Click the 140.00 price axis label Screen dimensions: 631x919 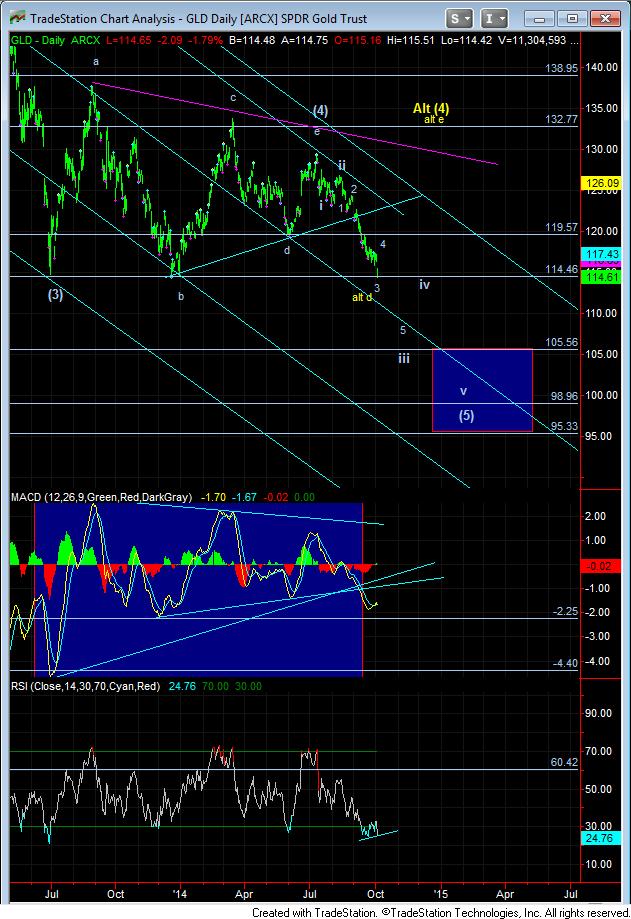(602, 67)
